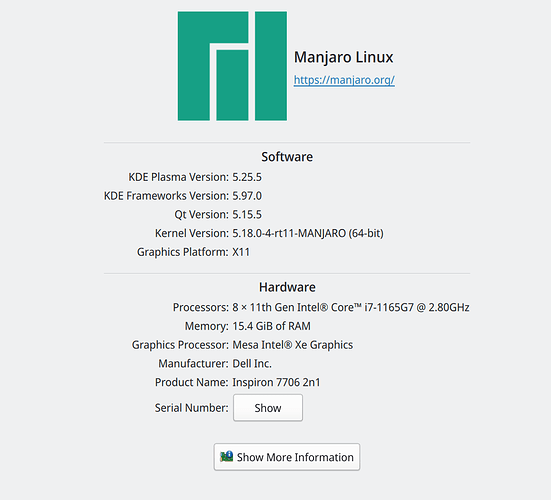Select KDE Frameworks Version value 5.97.0

(x=247, y=196)
